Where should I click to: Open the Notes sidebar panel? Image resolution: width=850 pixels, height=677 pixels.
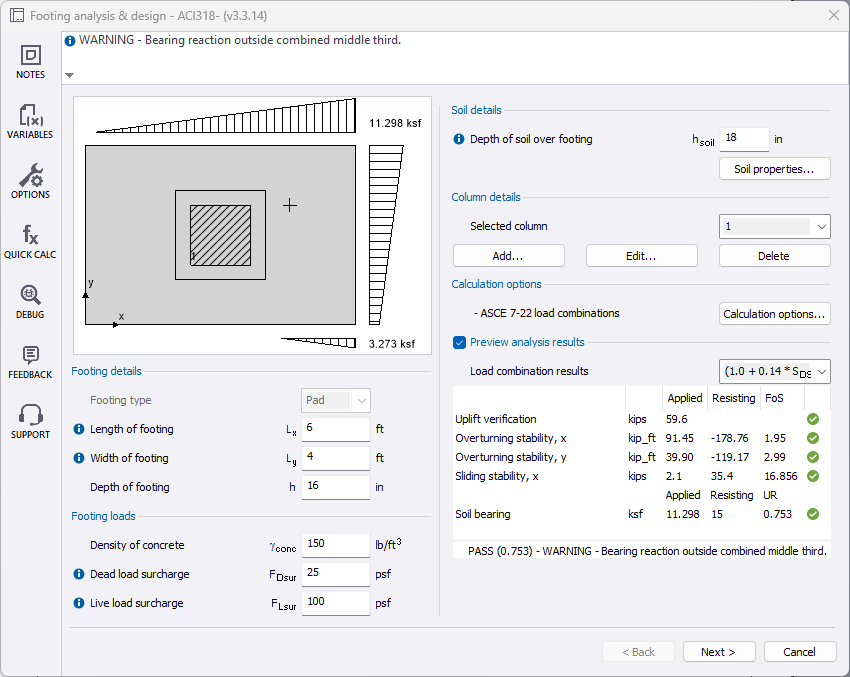tap(30, 61)
